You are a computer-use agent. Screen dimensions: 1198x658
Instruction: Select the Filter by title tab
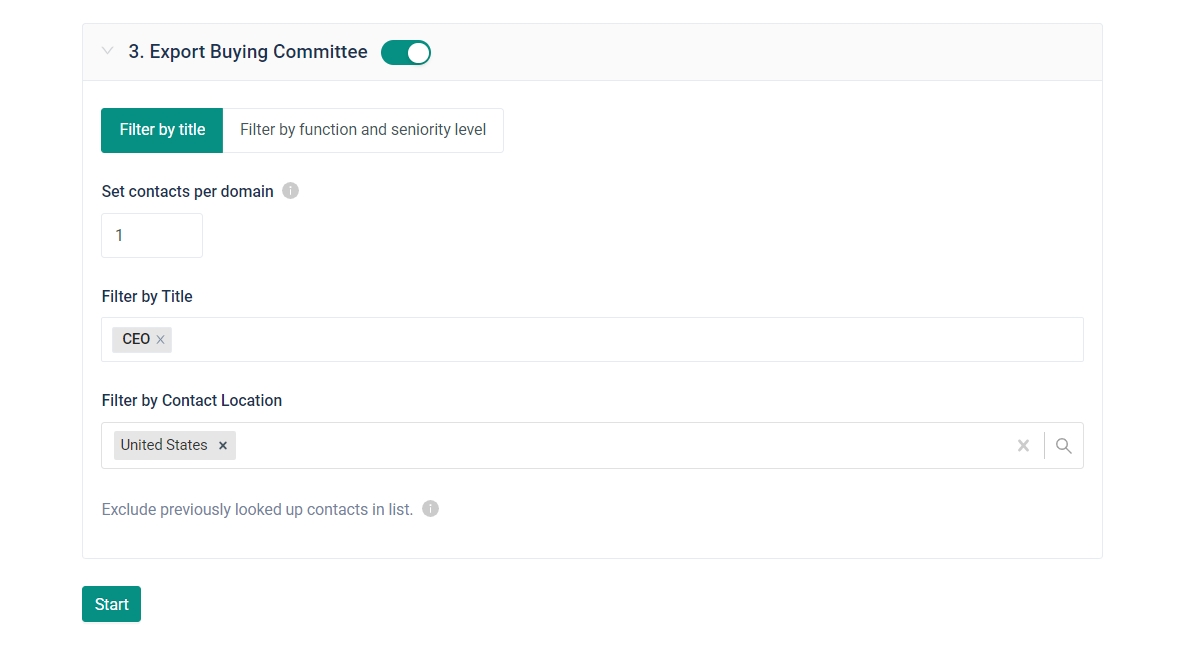tap(162, 130)
